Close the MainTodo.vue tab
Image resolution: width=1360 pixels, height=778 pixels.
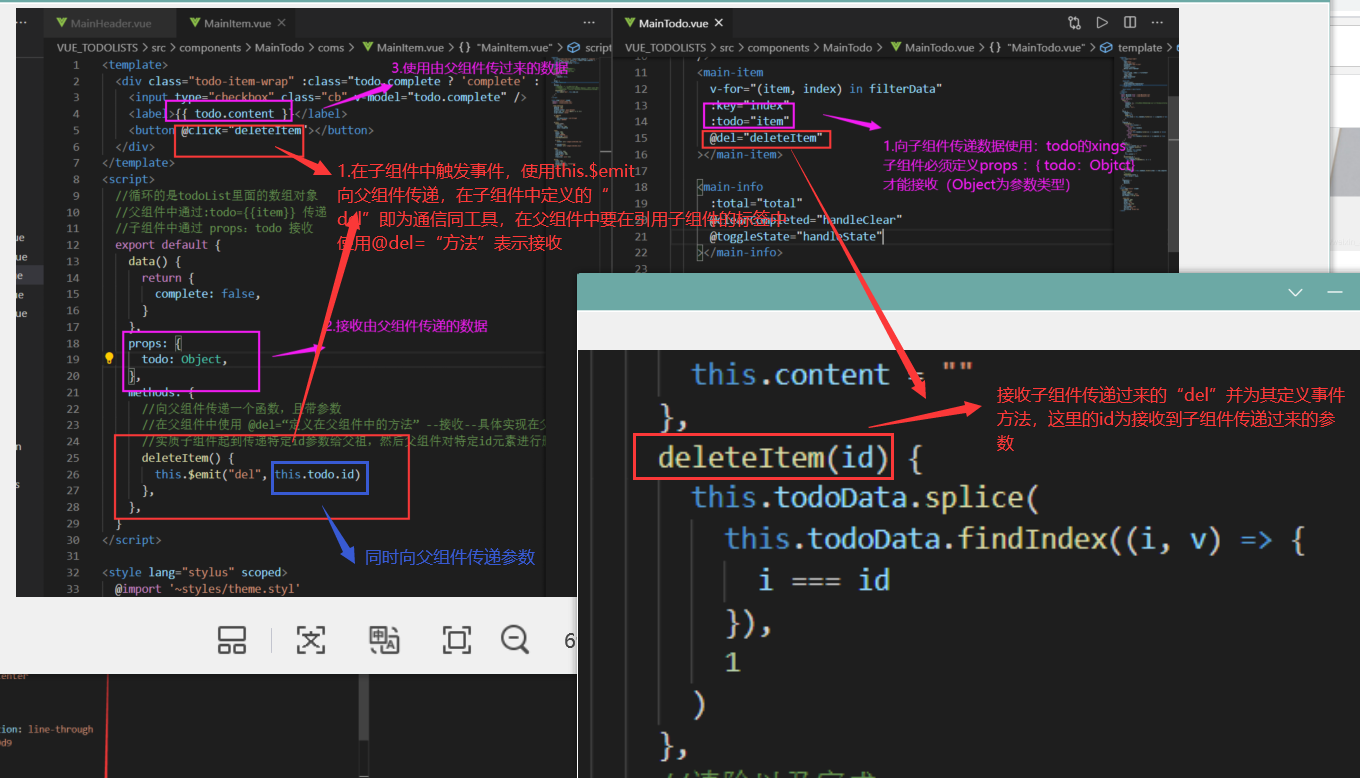point(718,22)
